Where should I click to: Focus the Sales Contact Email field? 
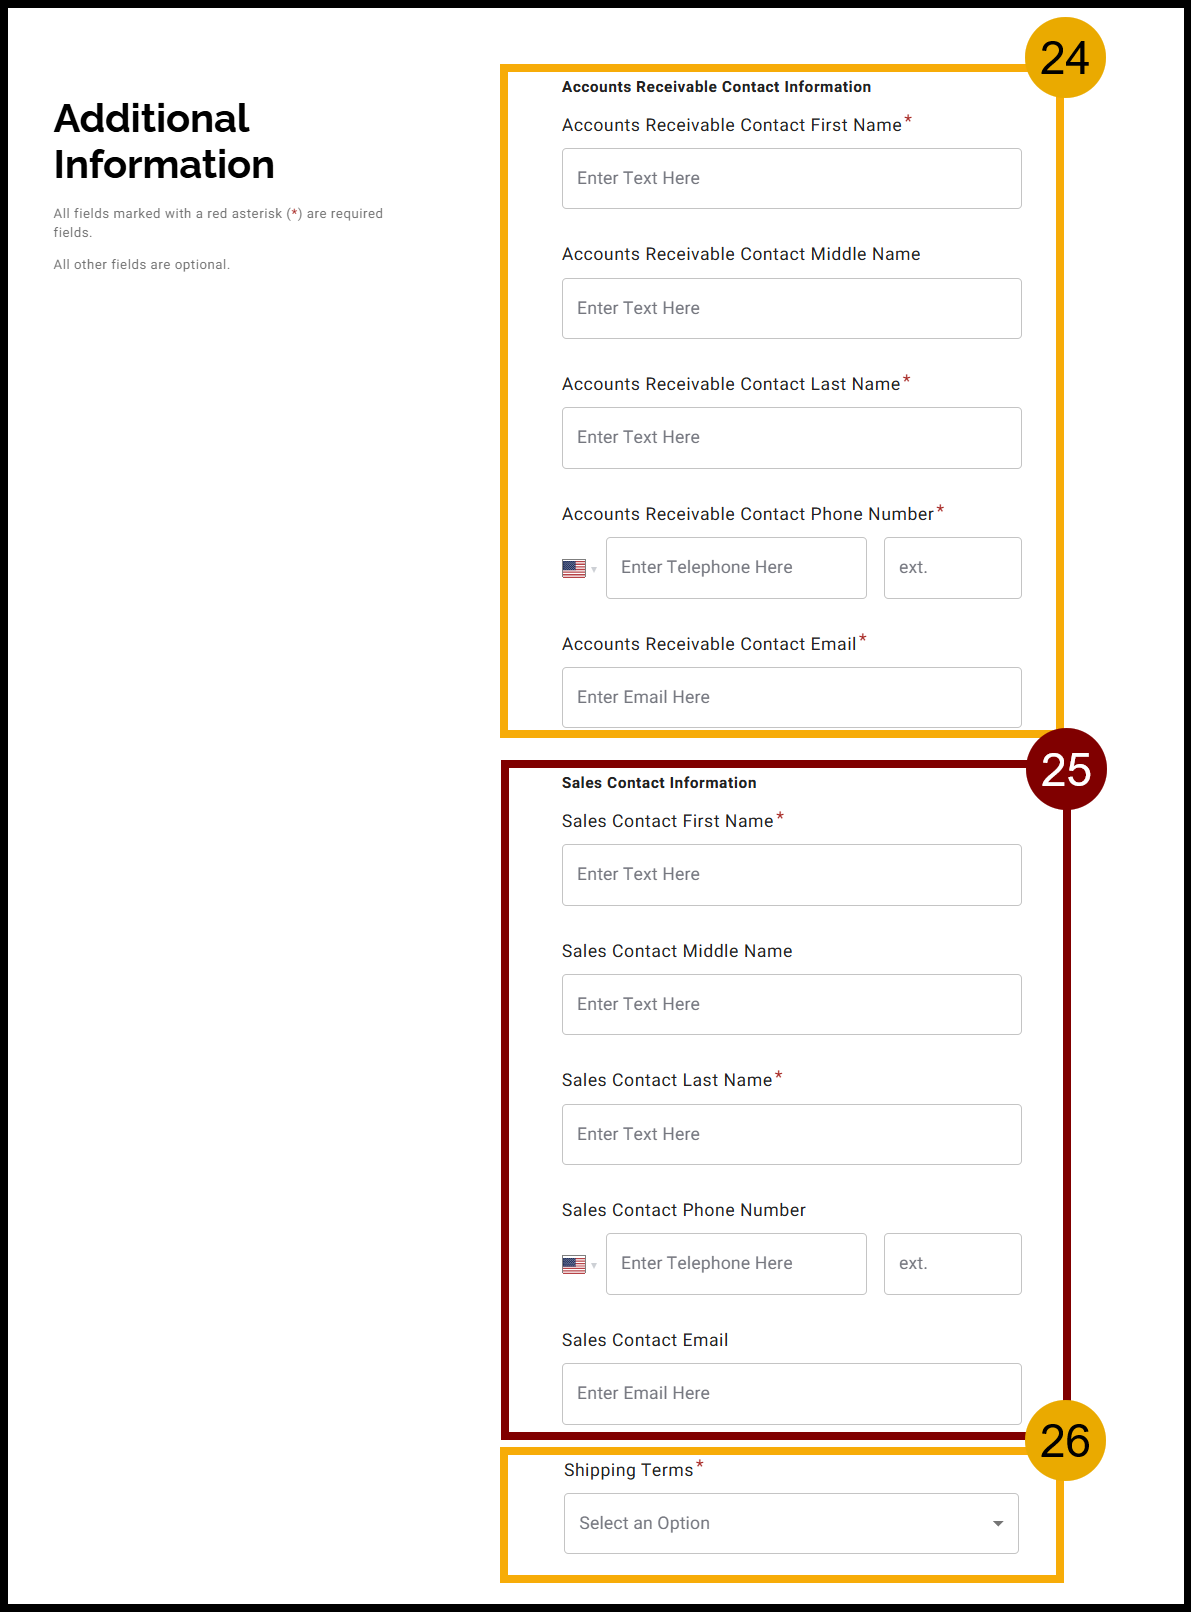[791, 1393]
